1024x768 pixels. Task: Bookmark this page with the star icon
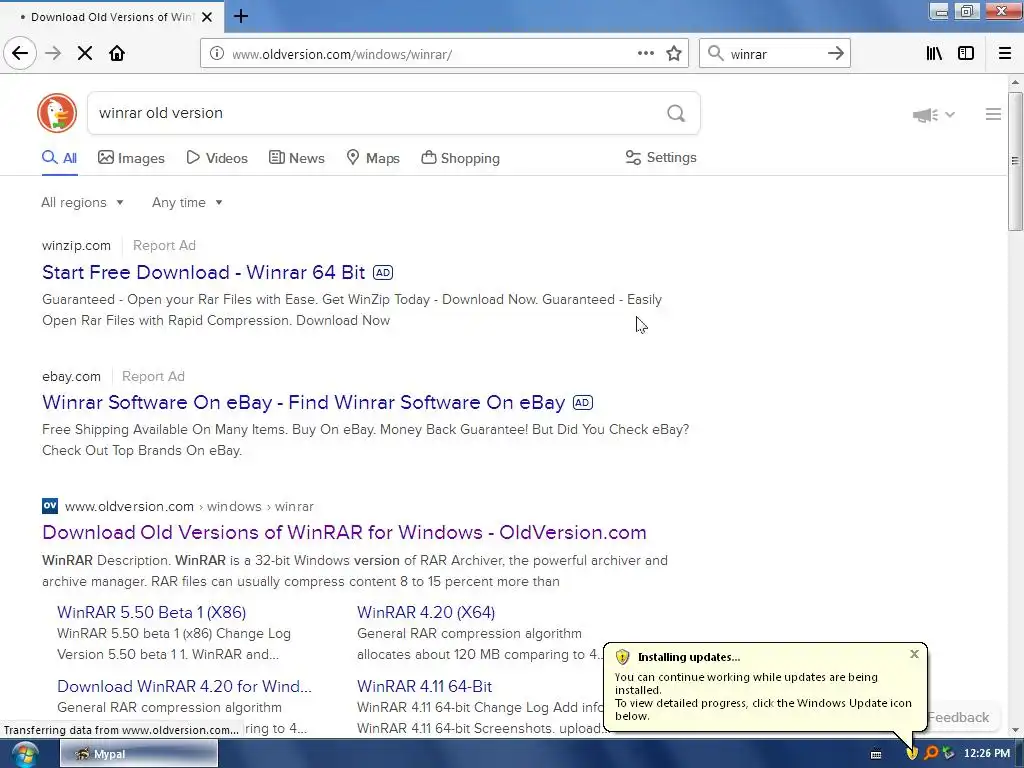tap(674, 54)
